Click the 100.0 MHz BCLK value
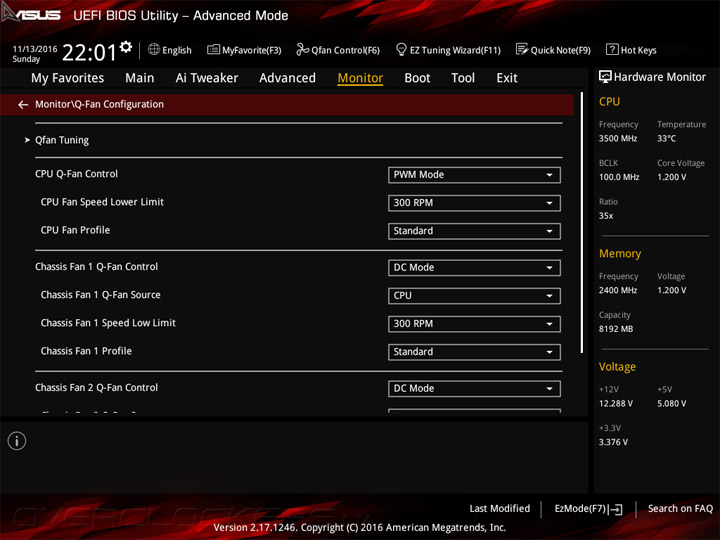 tap(619, 177)
